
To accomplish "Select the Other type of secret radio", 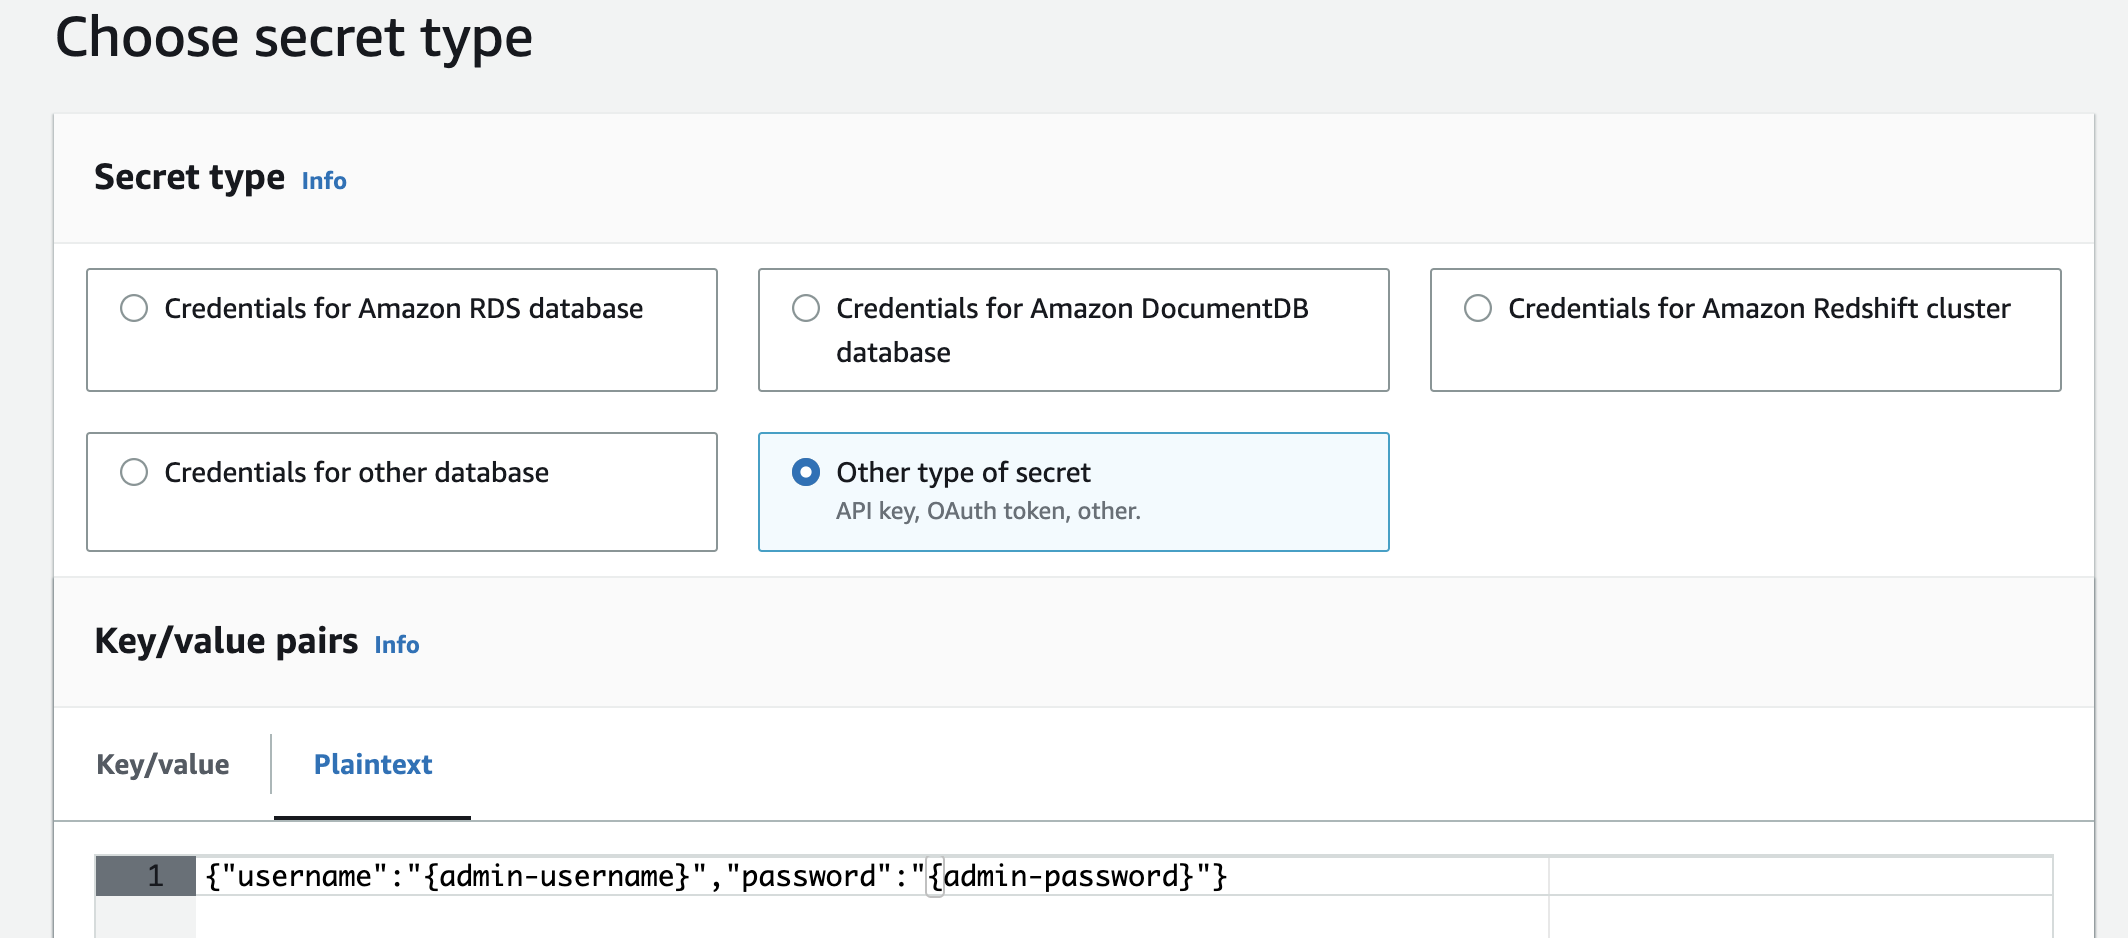I will pyautogui.click(x=806, y=472).
